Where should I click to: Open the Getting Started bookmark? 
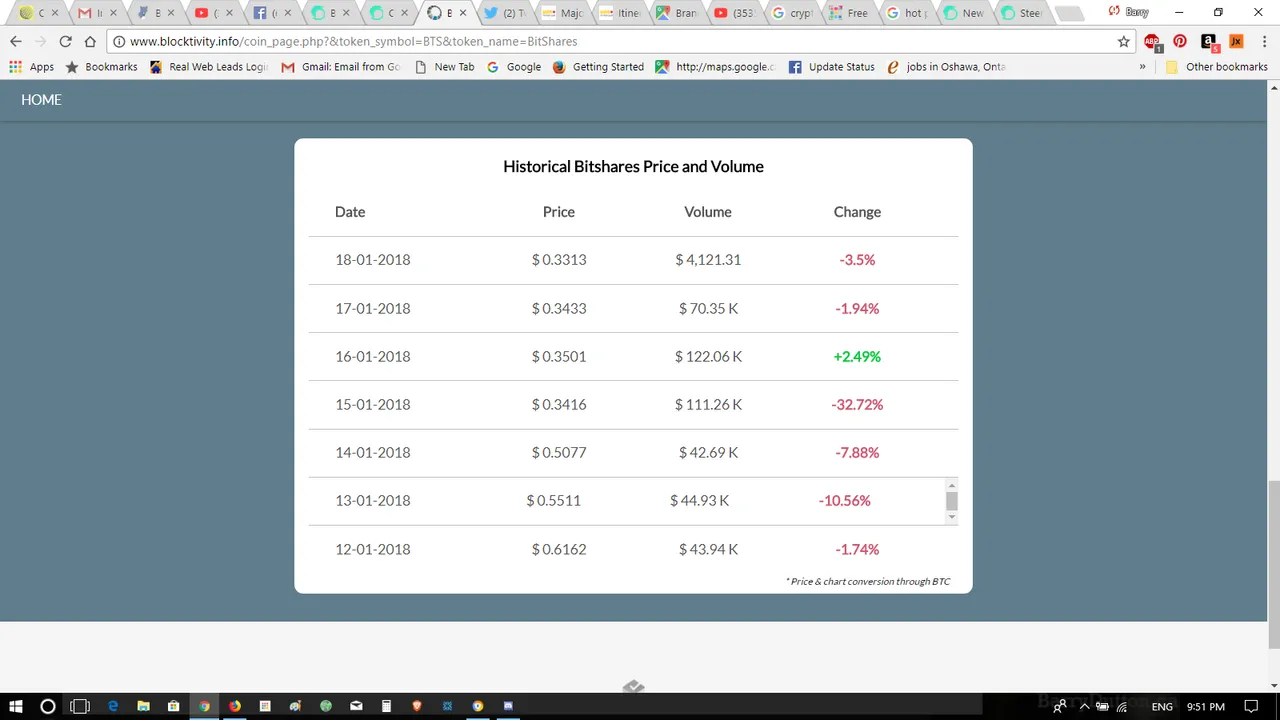coord(598,67)
